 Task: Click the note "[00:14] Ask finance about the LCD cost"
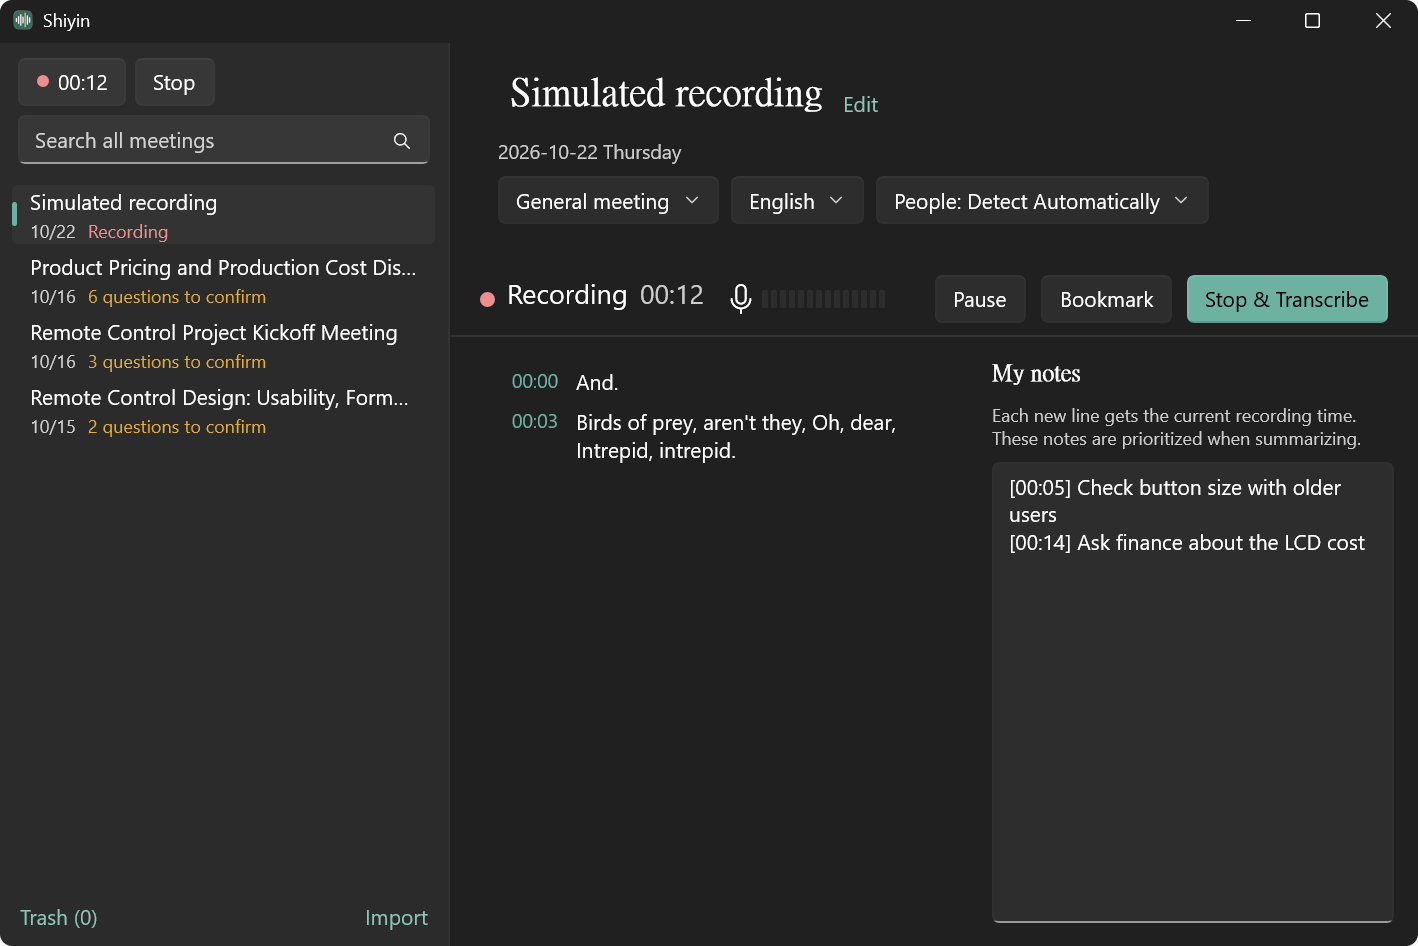(1187, 543)
